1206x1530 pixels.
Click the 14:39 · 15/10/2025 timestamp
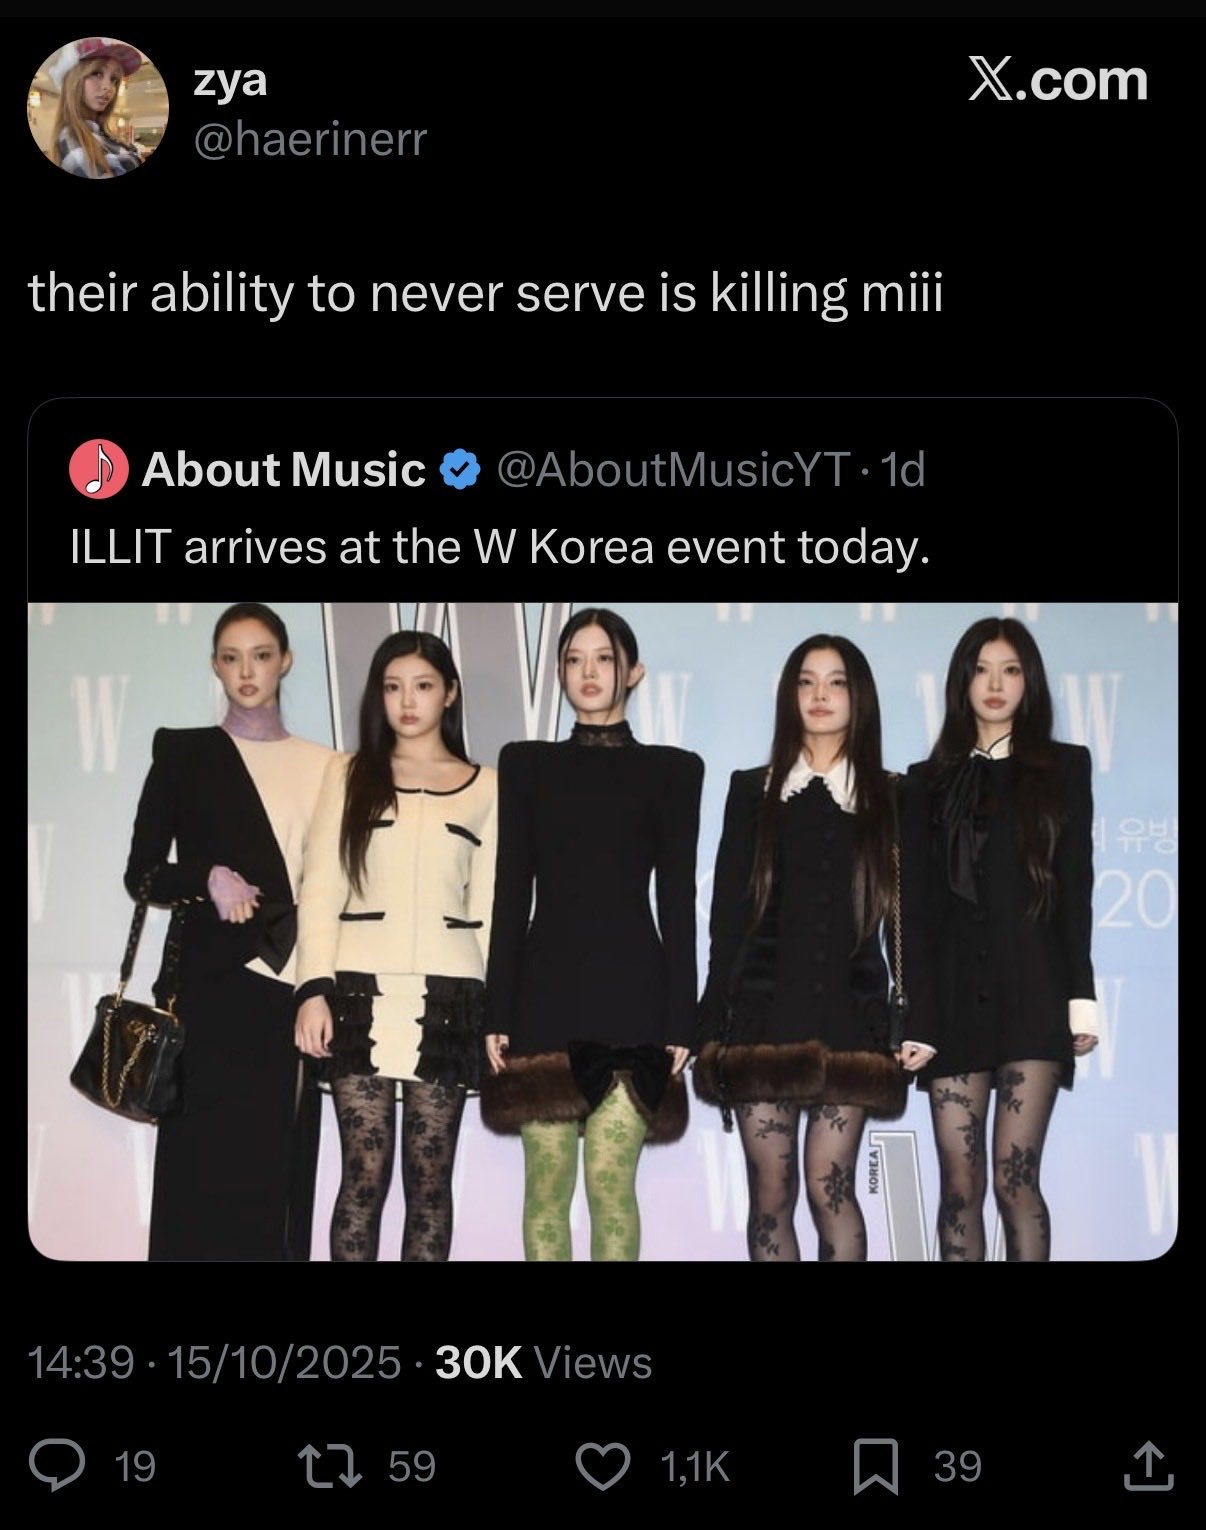click(x=214, y=1362)
